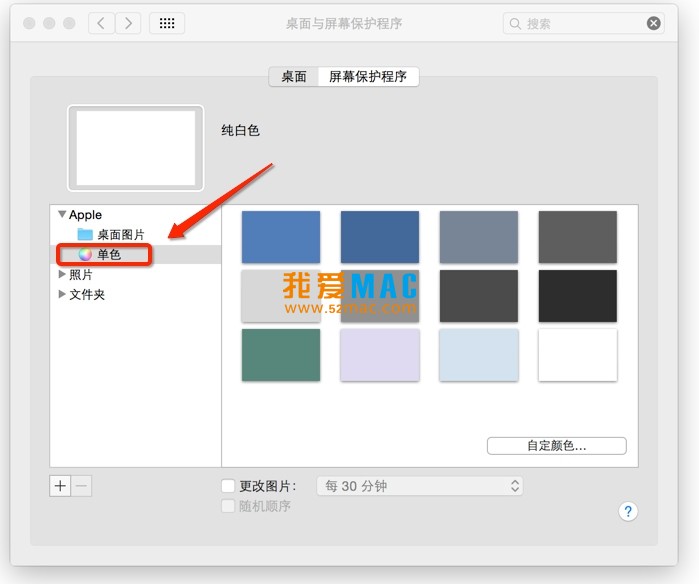Add a folder with the plus button
Viewport: 699px width, 584px height.
pyautogui.click(x=60, y=486)
